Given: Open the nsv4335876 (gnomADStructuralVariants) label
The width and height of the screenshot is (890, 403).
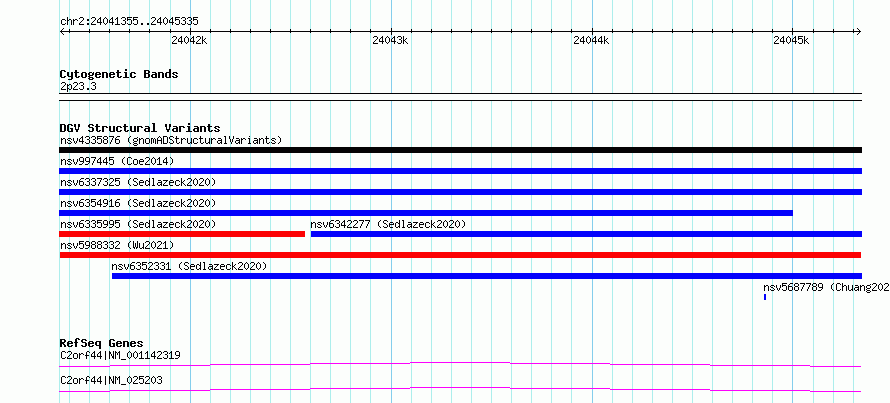Looking at the screenshot, I should pyautogui.click(x=171, y=140).
